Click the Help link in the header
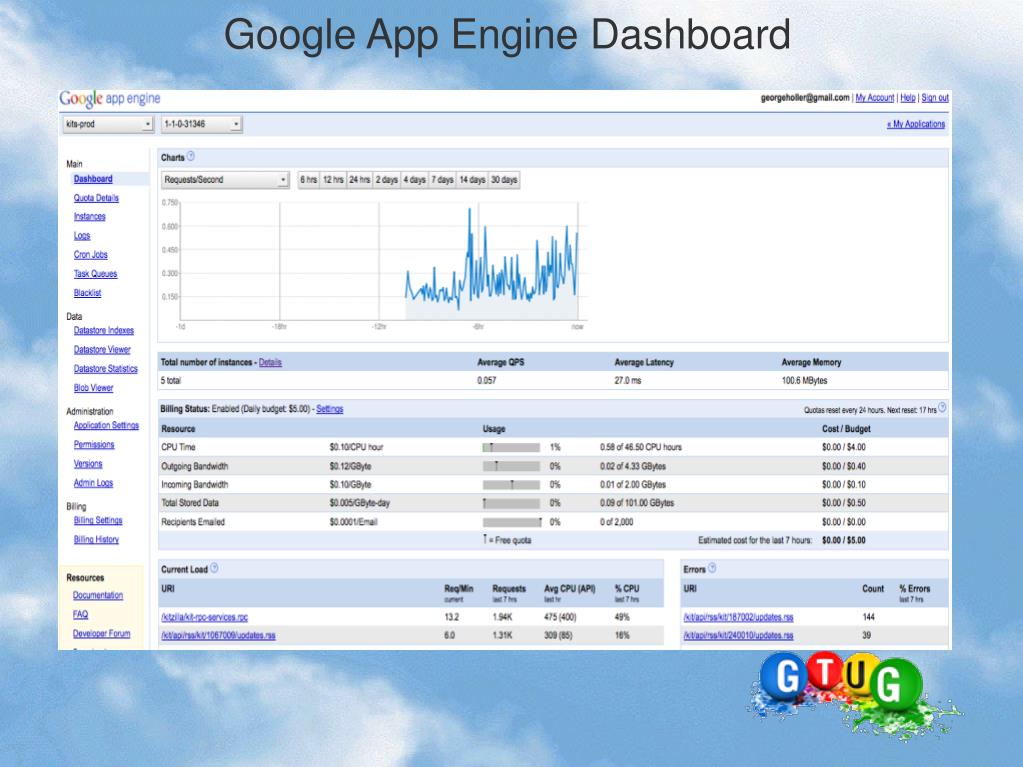1023x767 pixels. pos(908,98)
